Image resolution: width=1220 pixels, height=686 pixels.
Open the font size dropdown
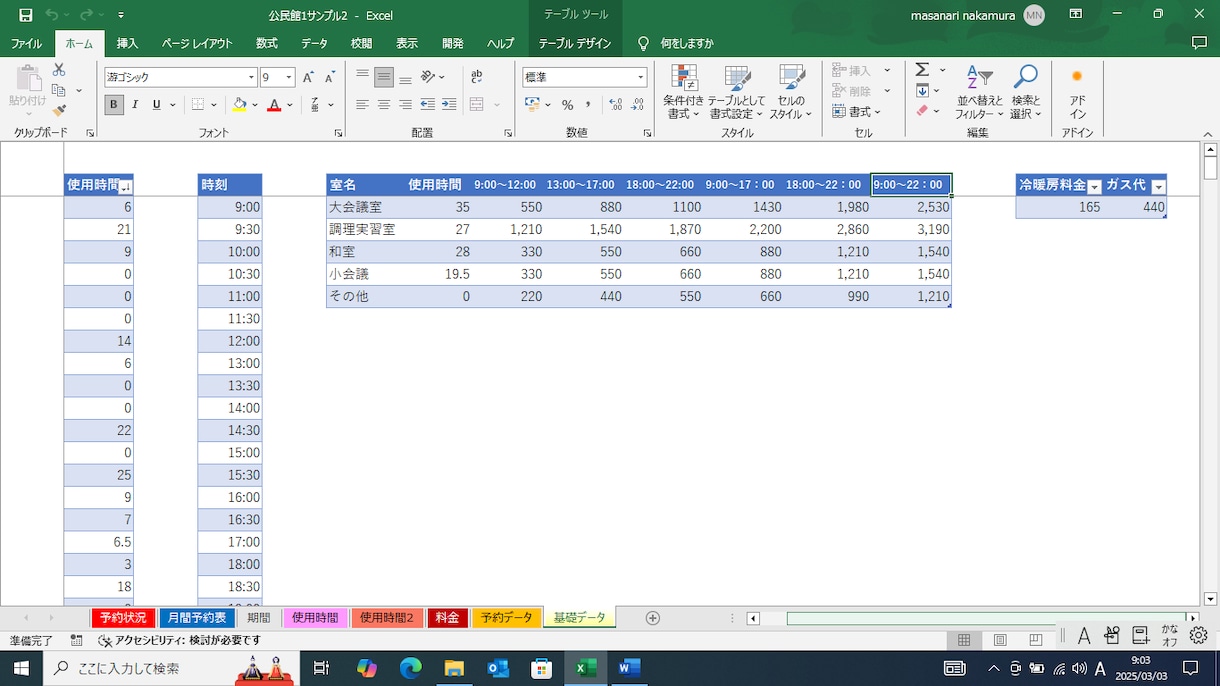coord(289,77)
